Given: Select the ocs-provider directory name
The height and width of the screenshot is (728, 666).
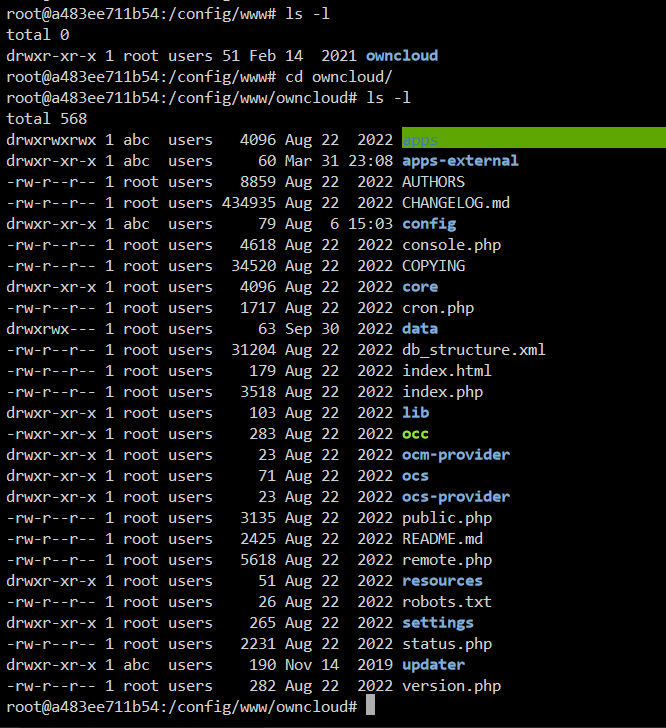Looking at the screenshot, I should (x=456, y=497).
